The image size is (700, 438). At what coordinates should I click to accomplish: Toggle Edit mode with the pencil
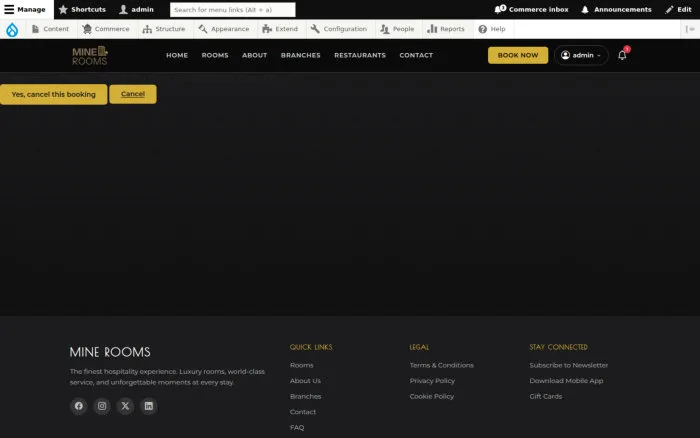tap(678, 9)
